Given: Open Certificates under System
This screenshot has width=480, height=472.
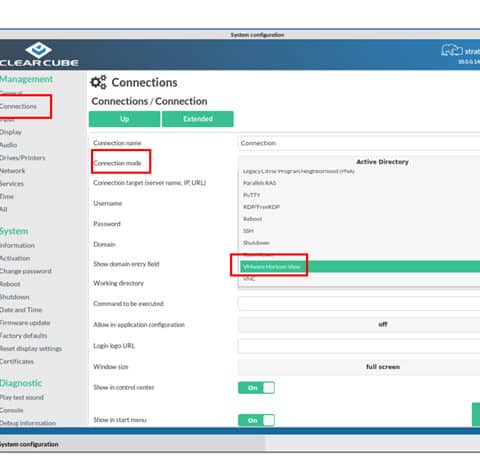Looking at the screenshot, I should [17, 361].
